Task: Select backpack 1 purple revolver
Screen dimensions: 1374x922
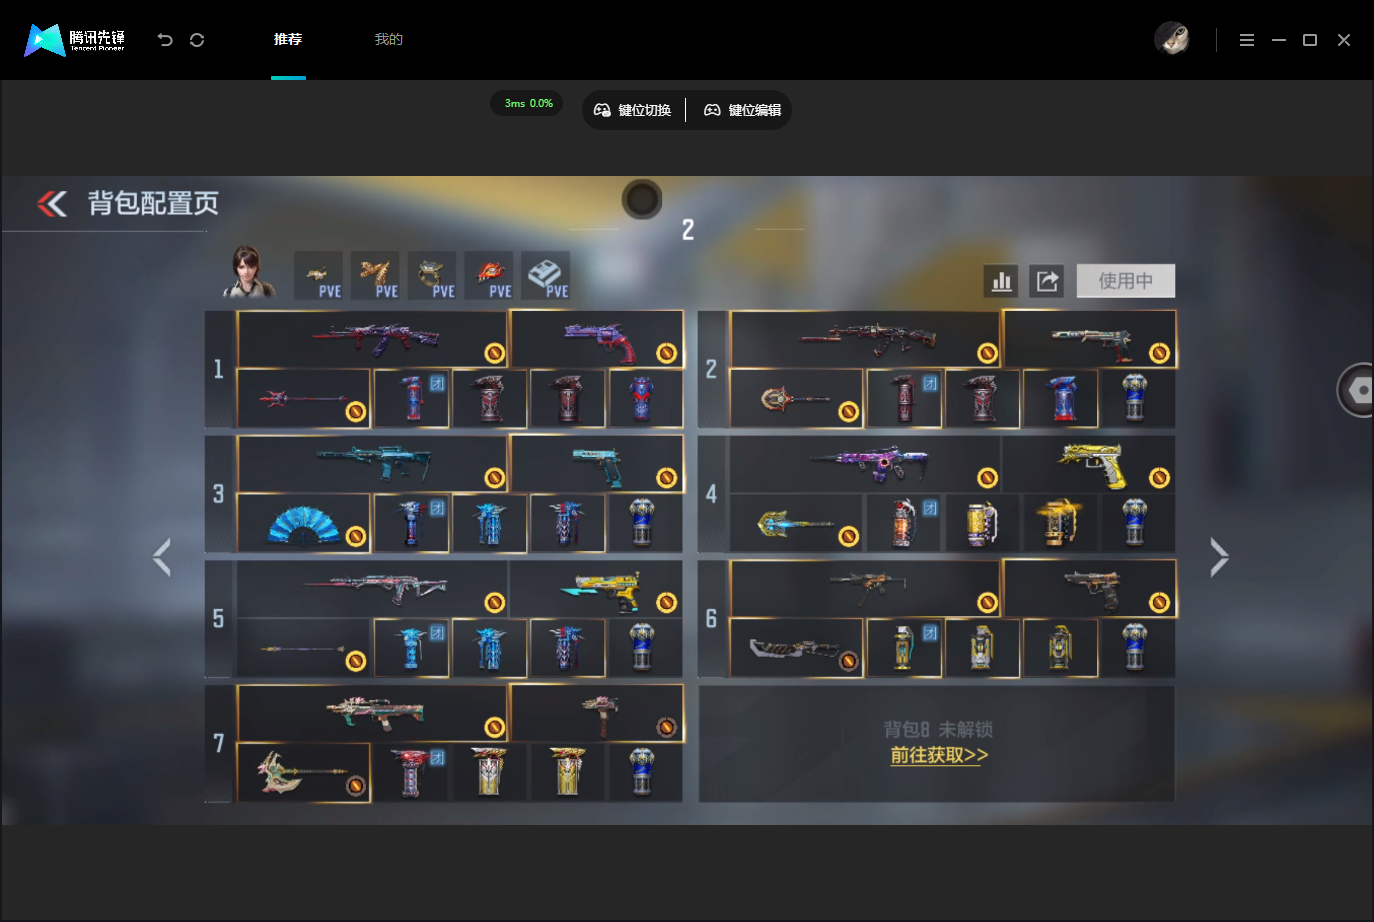Action: 597,339
